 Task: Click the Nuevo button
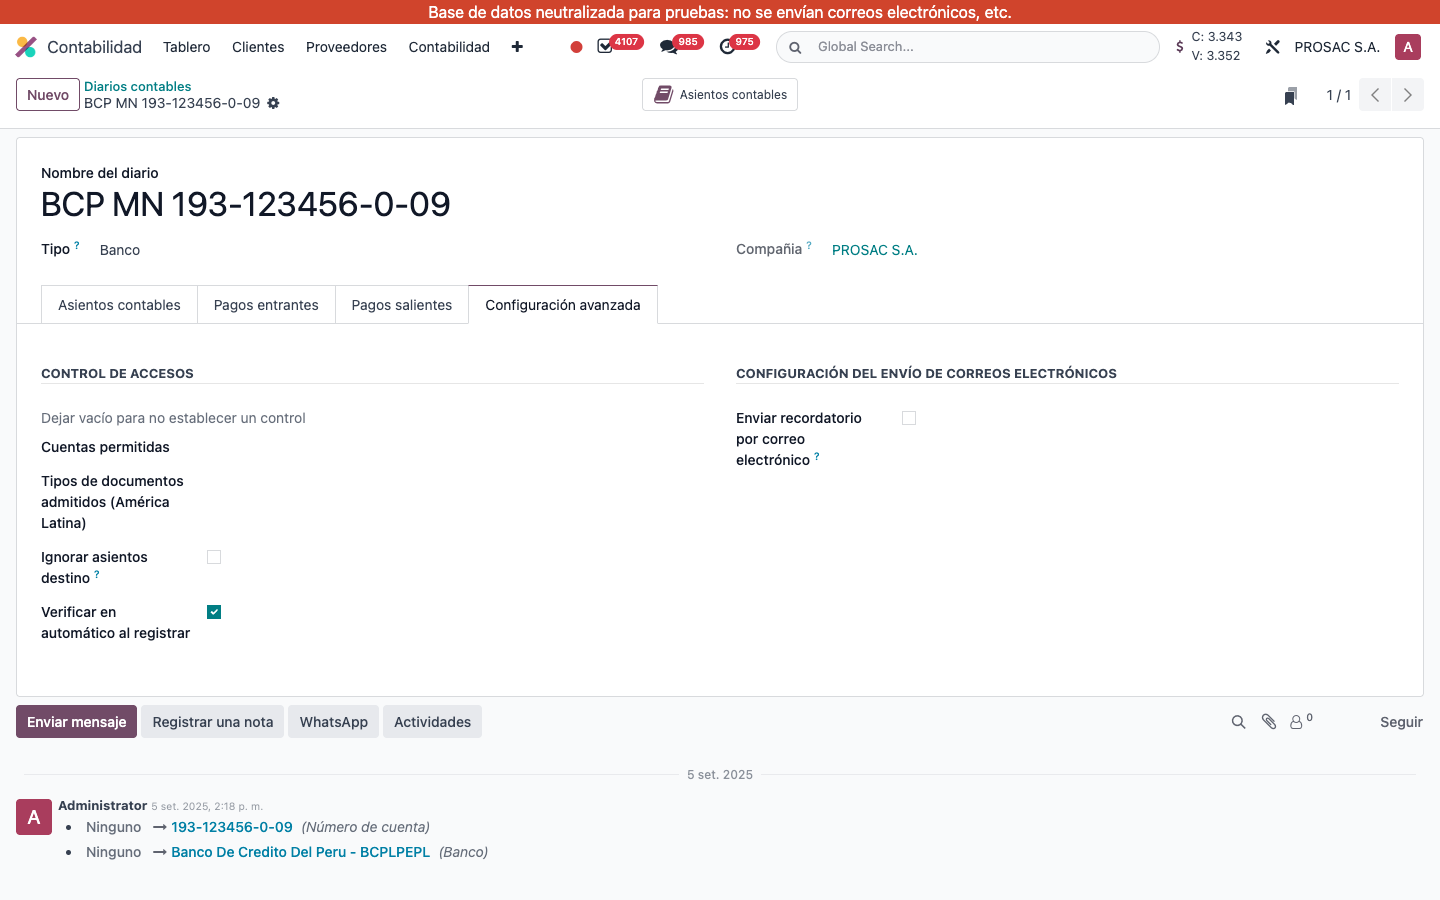48,95
